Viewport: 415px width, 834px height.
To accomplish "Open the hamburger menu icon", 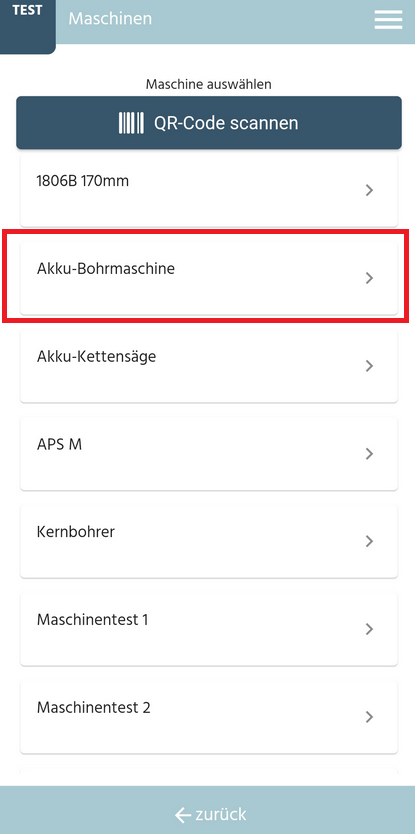I will point(388,19).
